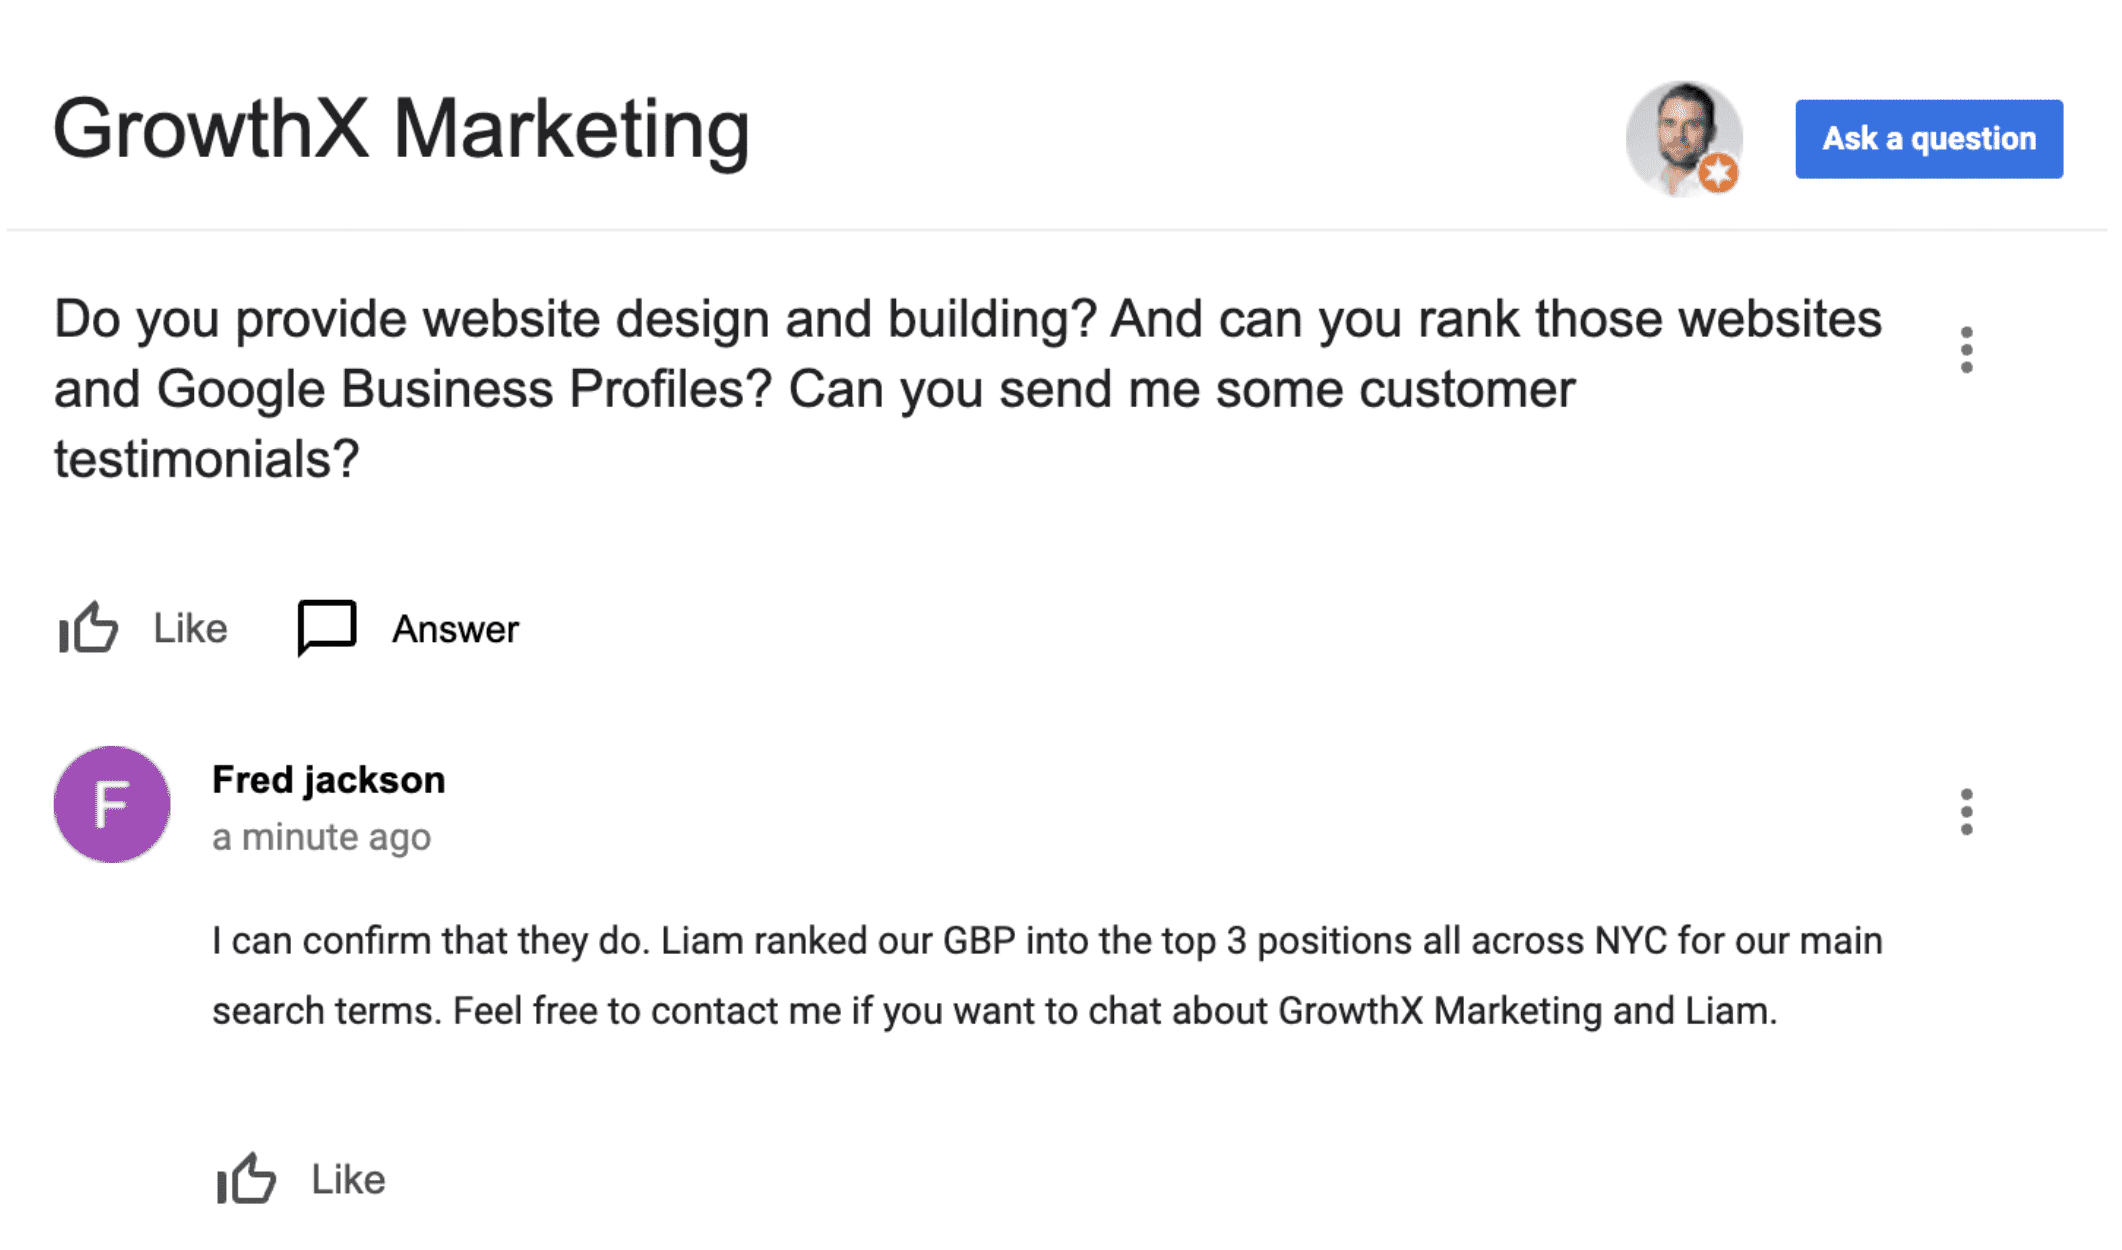Click Fred jackson's answer text body
The height and width of the screenshot is (1250, 2122).
point(1047,976)
